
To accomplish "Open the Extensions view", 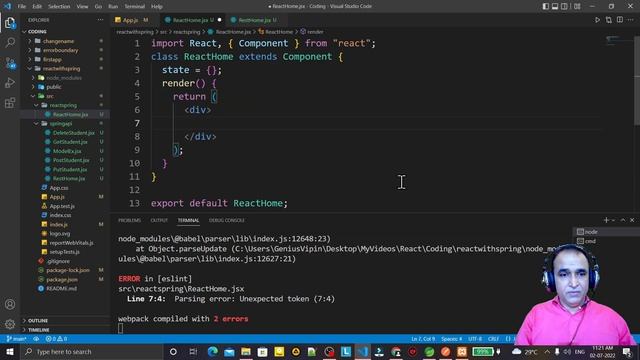I will 10,102.
